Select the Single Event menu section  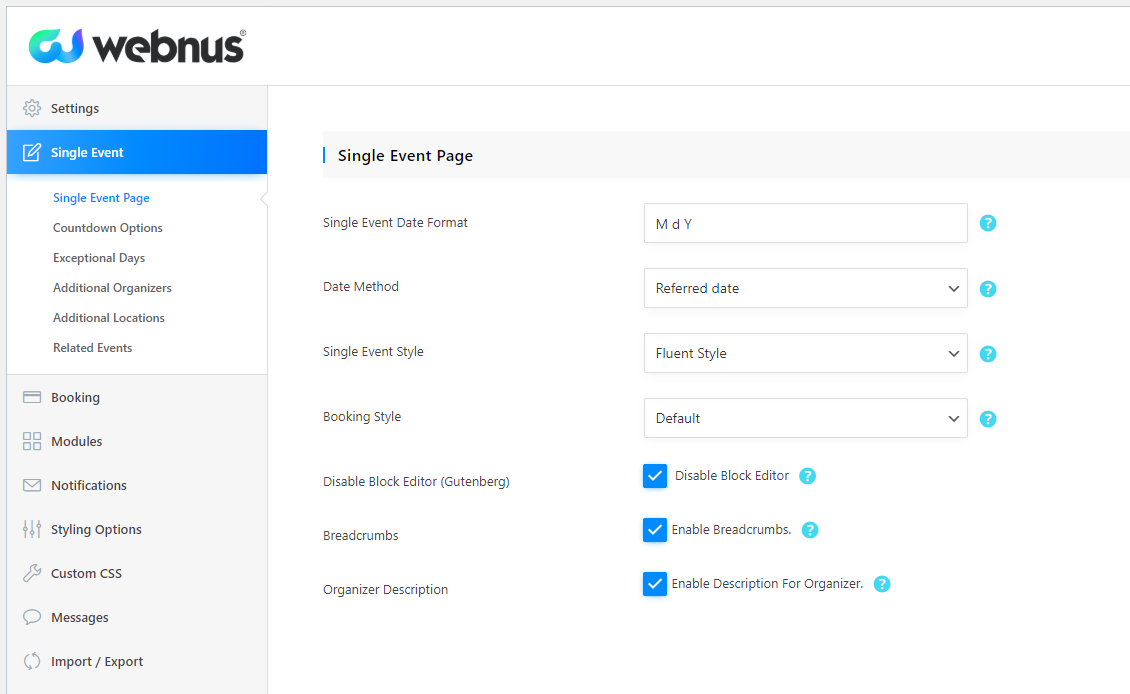[x=137, y=152]
